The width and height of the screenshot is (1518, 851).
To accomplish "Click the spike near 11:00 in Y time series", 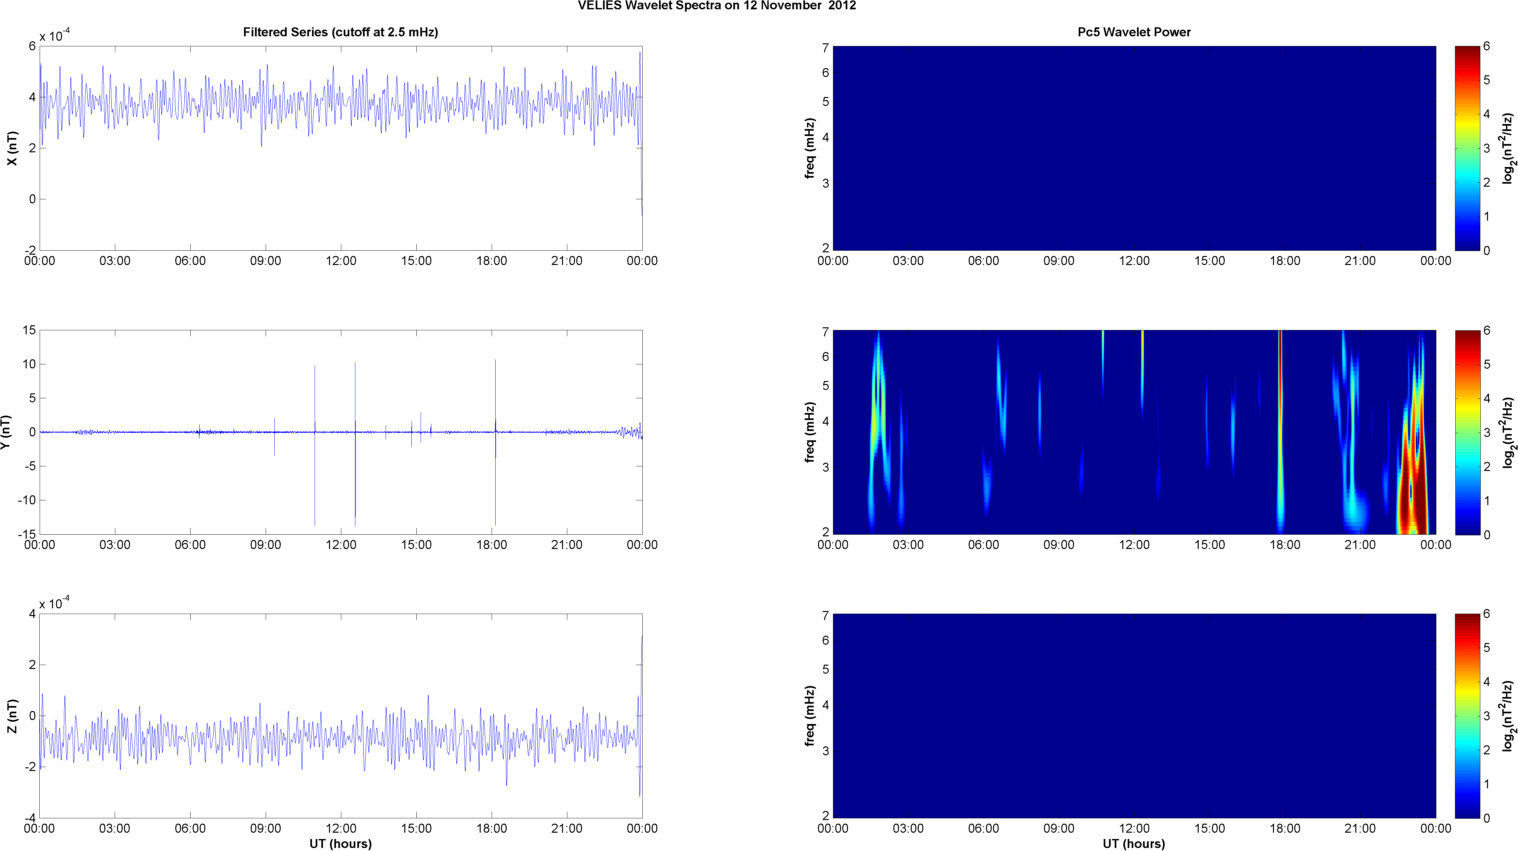I will point(315,445).
